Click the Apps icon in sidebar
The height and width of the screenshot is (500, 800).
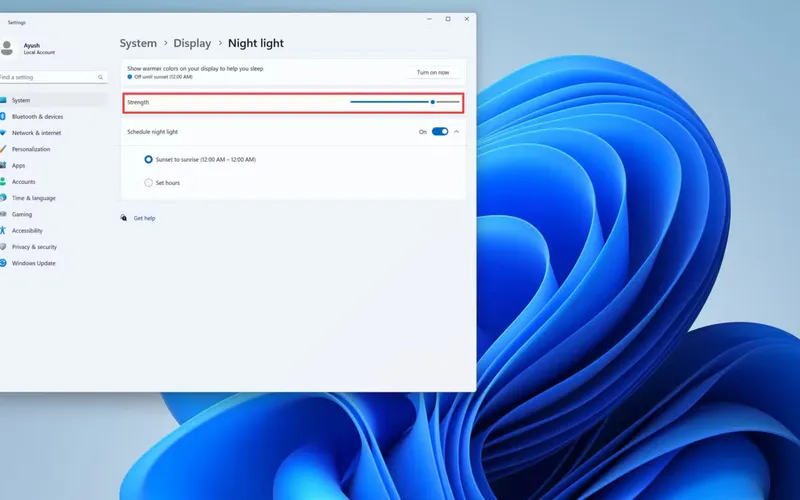click(x=4, y=165)
